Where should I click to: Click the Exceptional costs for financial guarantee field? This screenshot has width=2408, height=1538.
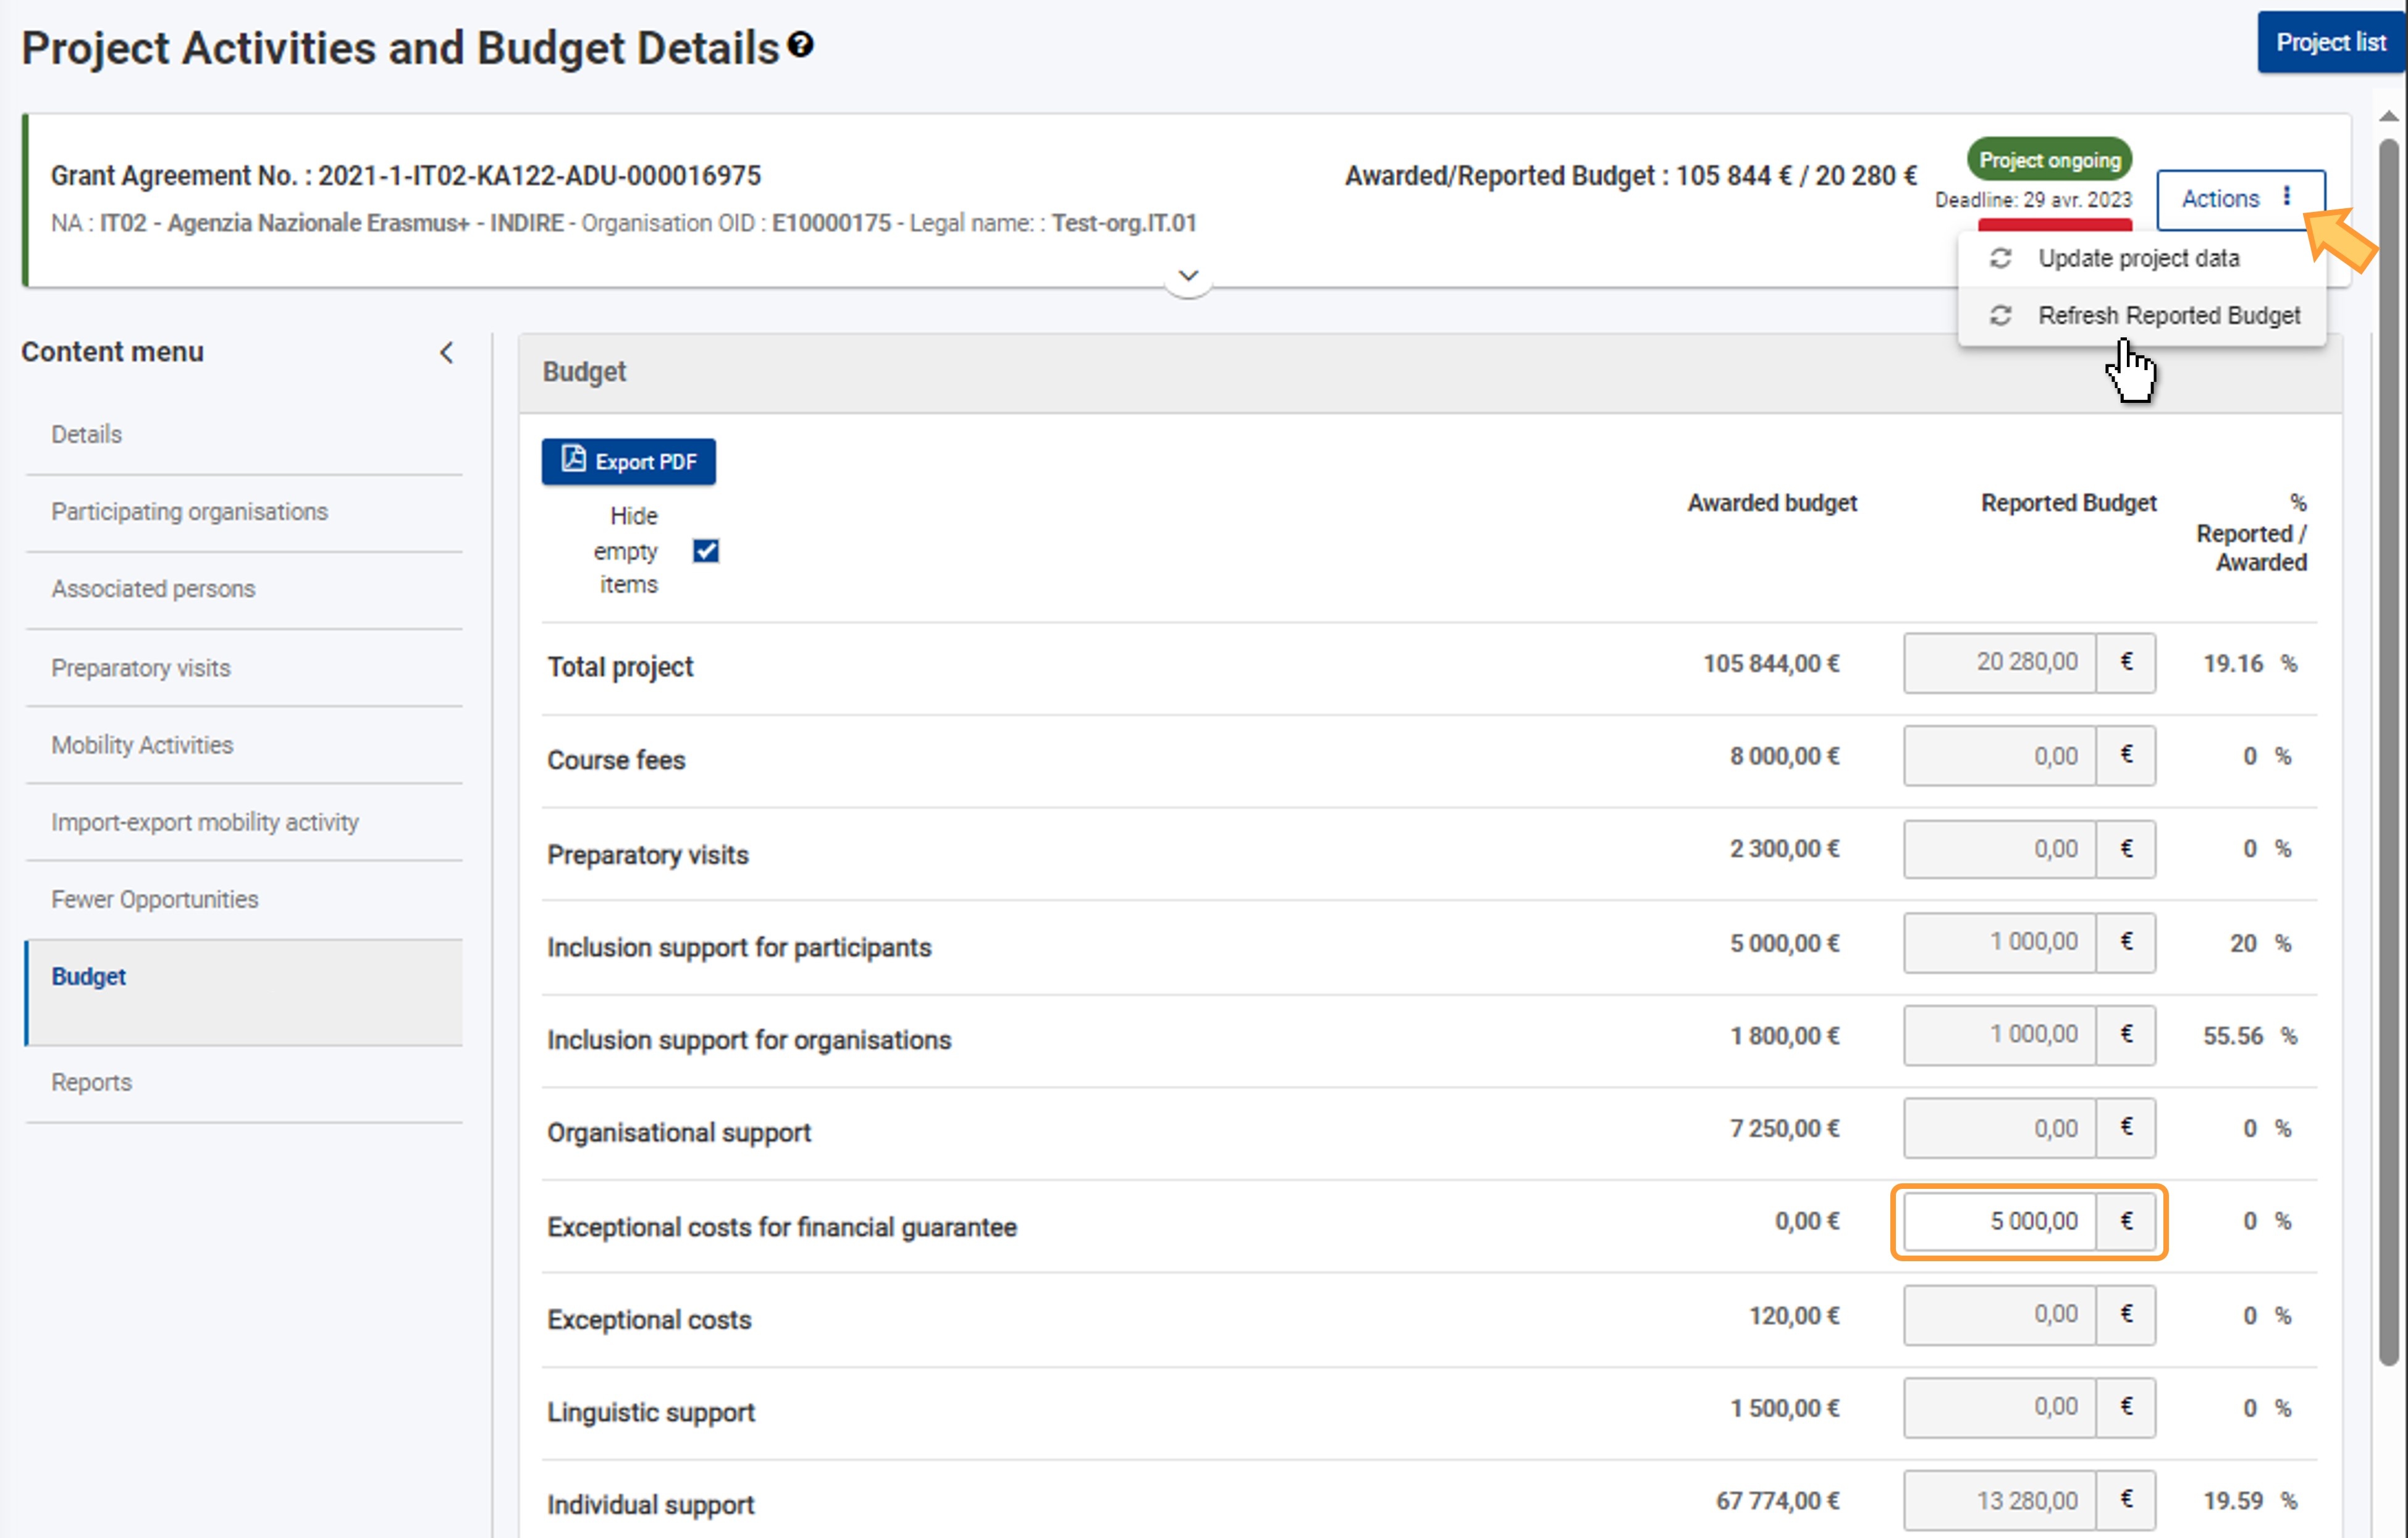tap(1999, 1221)
